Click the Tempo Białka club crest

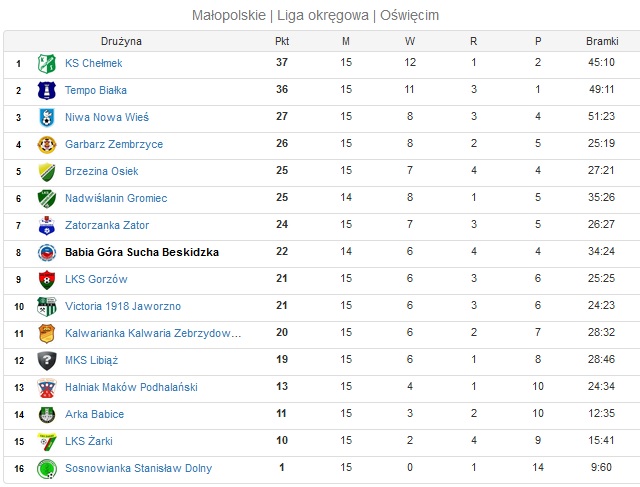(x=47, y=91)
